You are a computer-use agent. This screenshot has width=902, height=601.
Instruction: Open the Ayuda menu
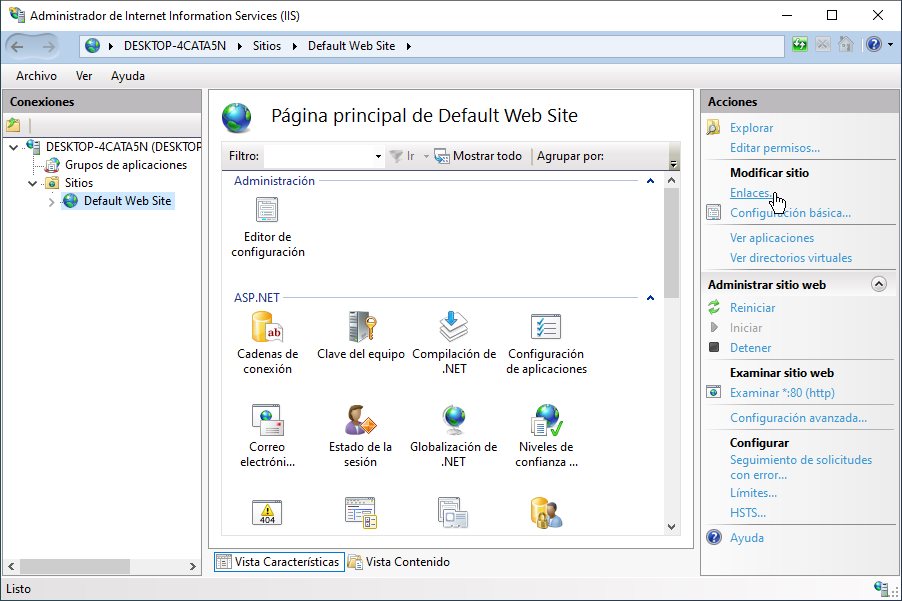[128, 76]
